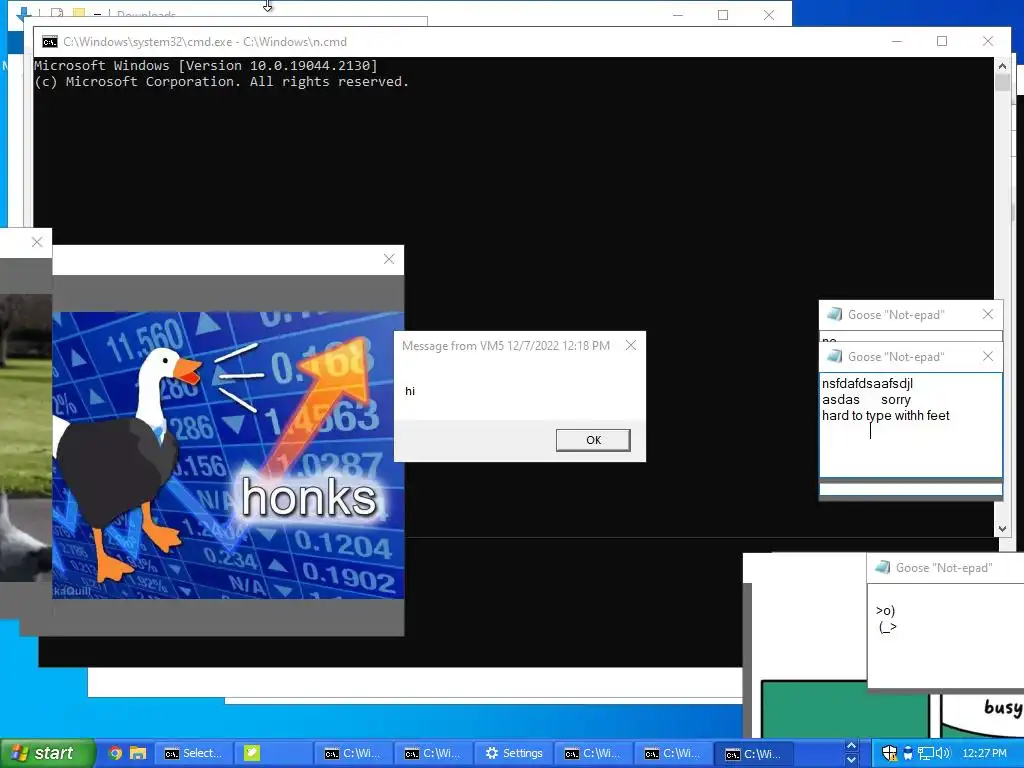Close the Message from VM5 dialog
The height and width of the screenshot is (768, 1024).
point(631,345)
